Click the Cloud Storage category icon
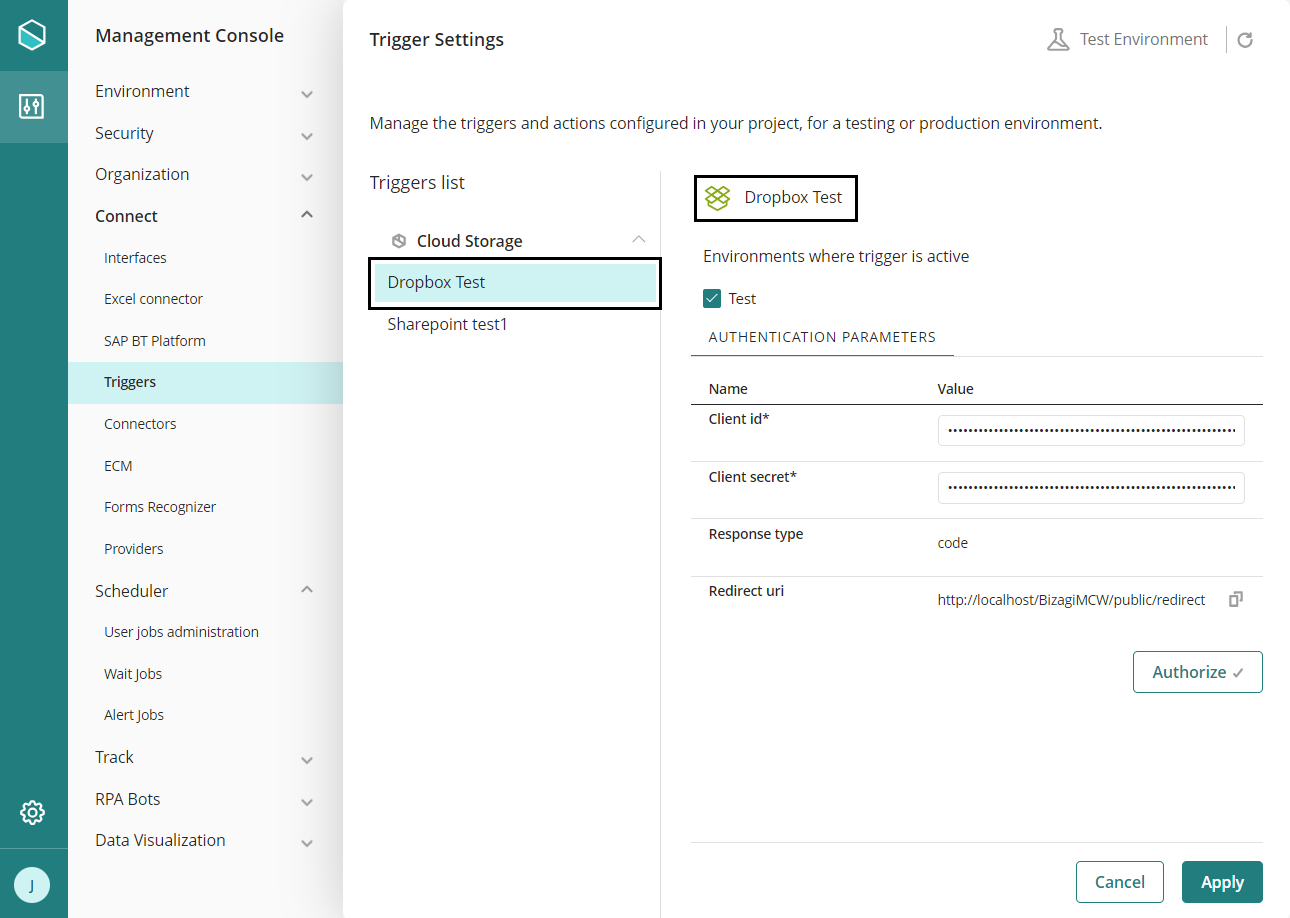The height and width of the screenshot is (918, 1290). [x=399, y=241]
